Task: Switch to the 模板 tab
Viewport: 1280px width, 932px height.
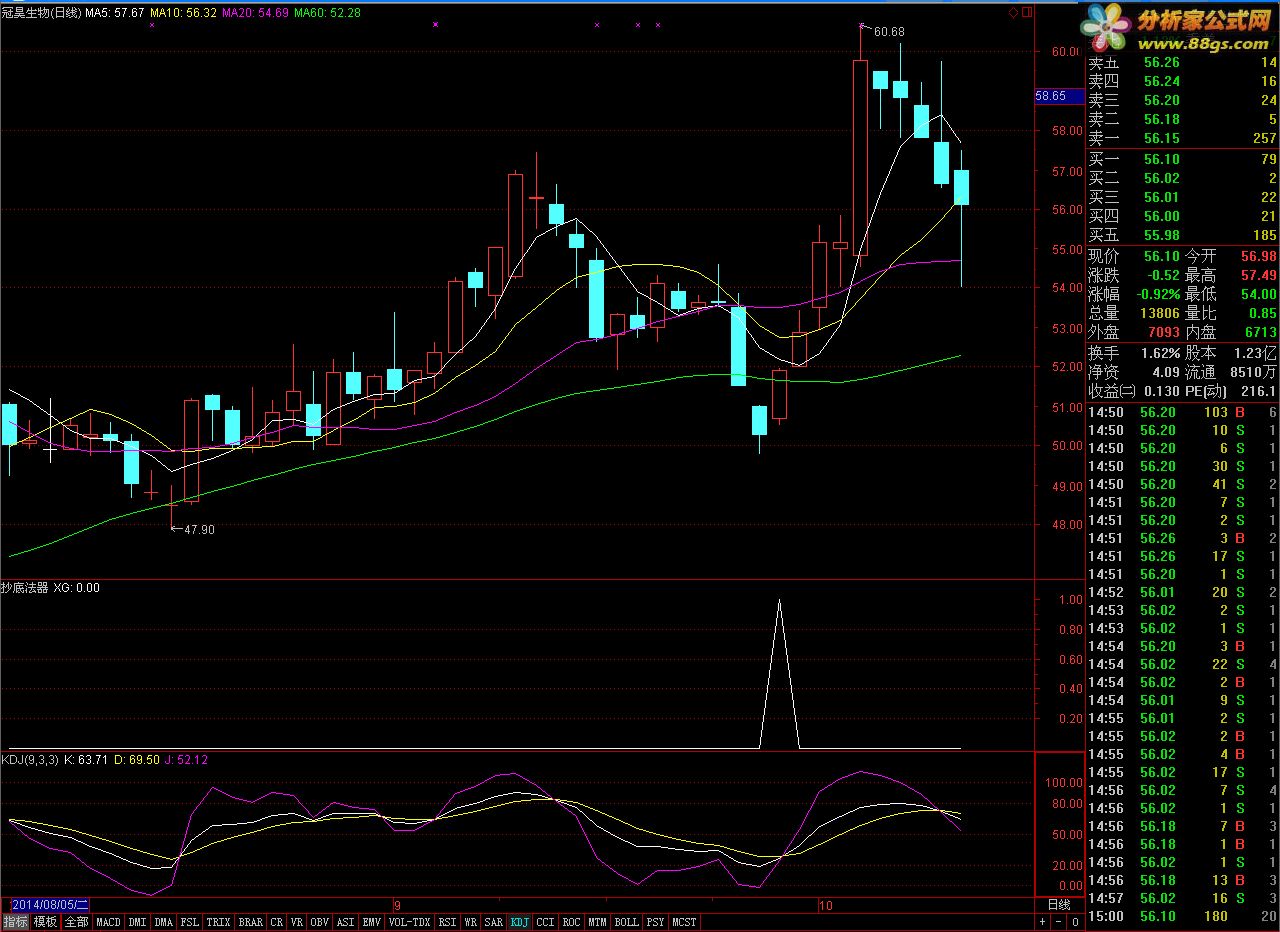Action: 45,922
